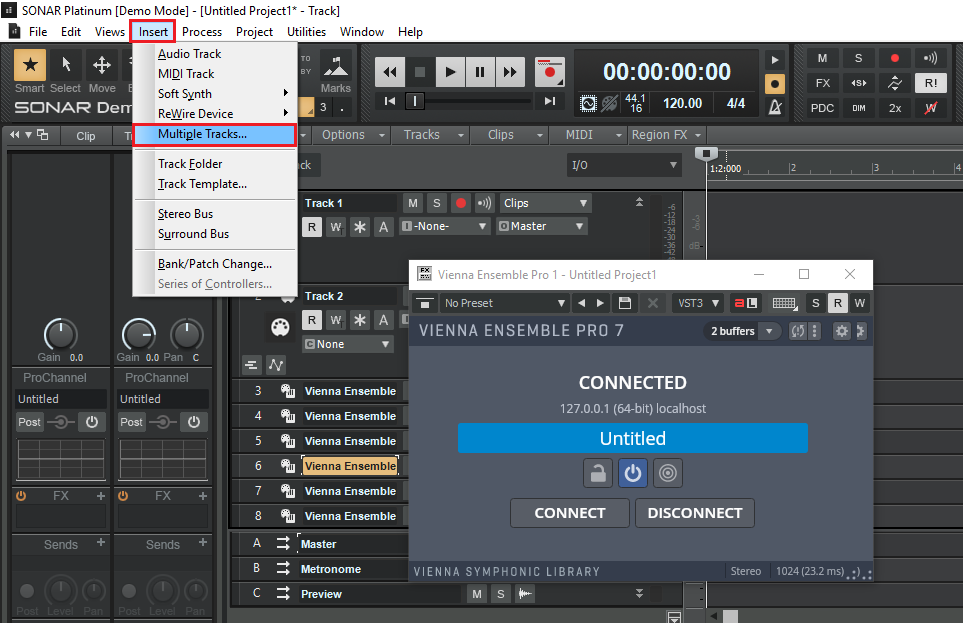
Task: Pause playback in the transport
Action: (480, 72)
